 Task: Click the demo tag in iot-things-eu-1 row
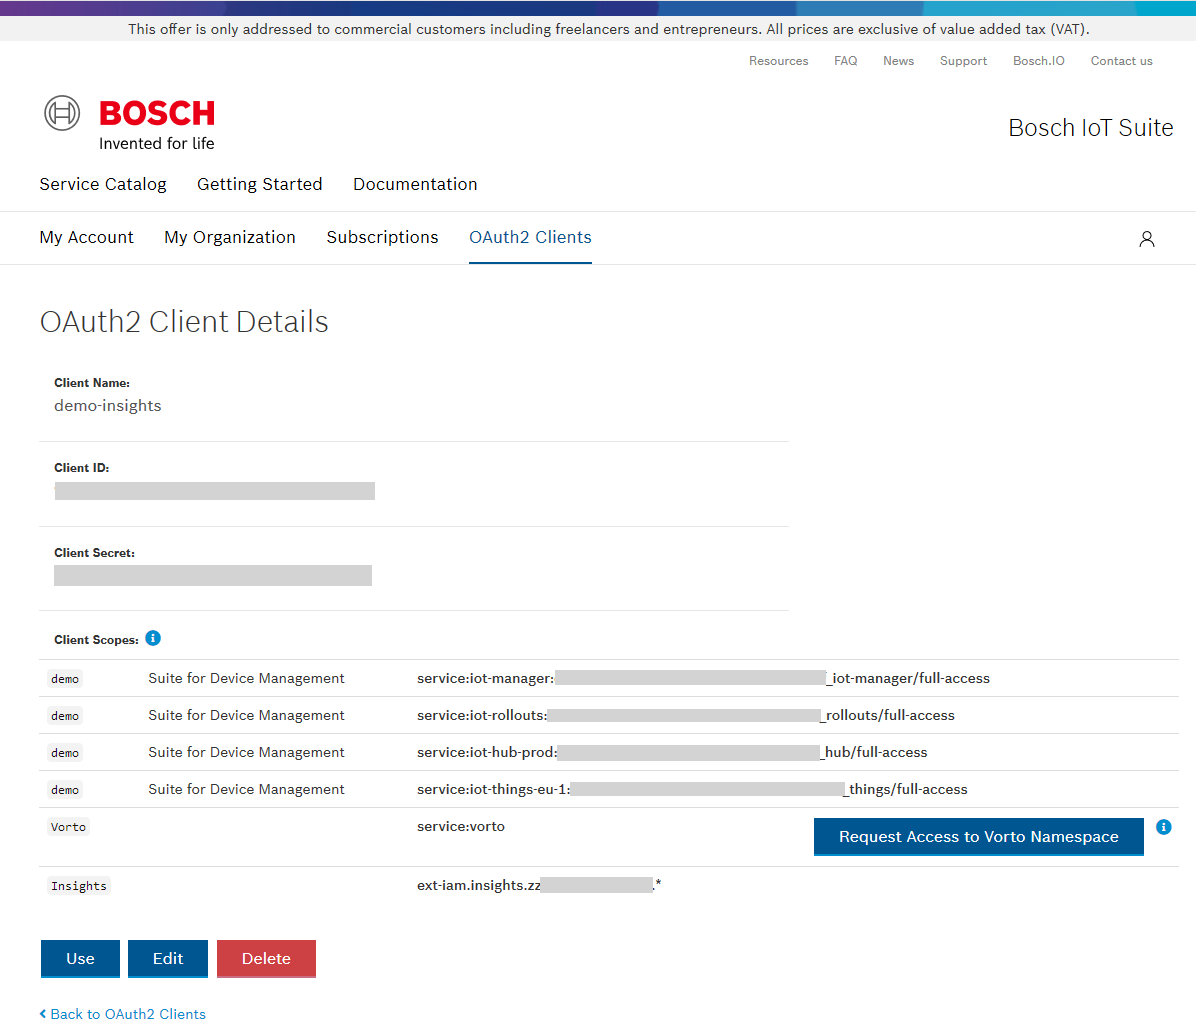65,789
